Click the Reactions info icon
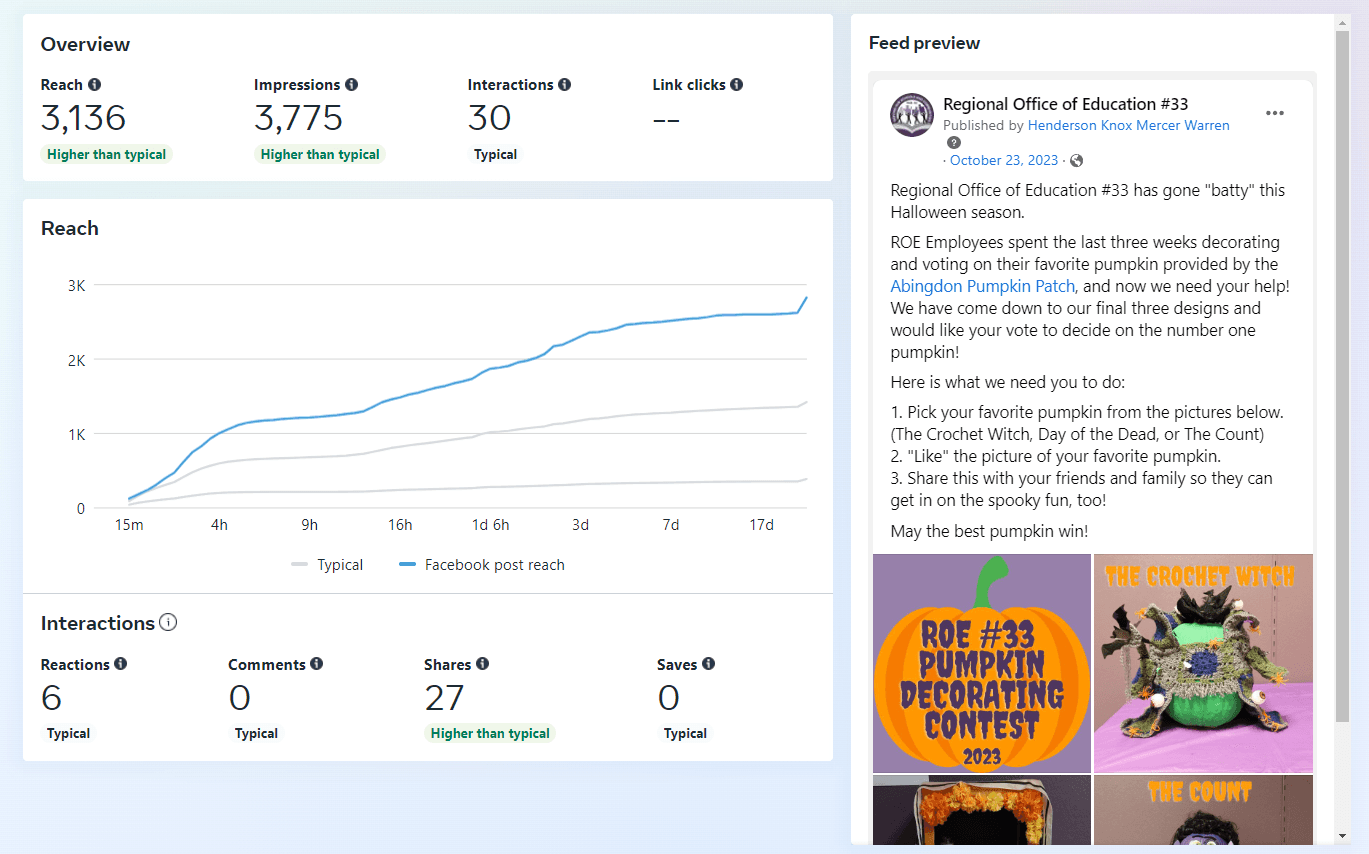This screenshot has width=1369, height=854. pyautogui.click(x=121, y=664)
